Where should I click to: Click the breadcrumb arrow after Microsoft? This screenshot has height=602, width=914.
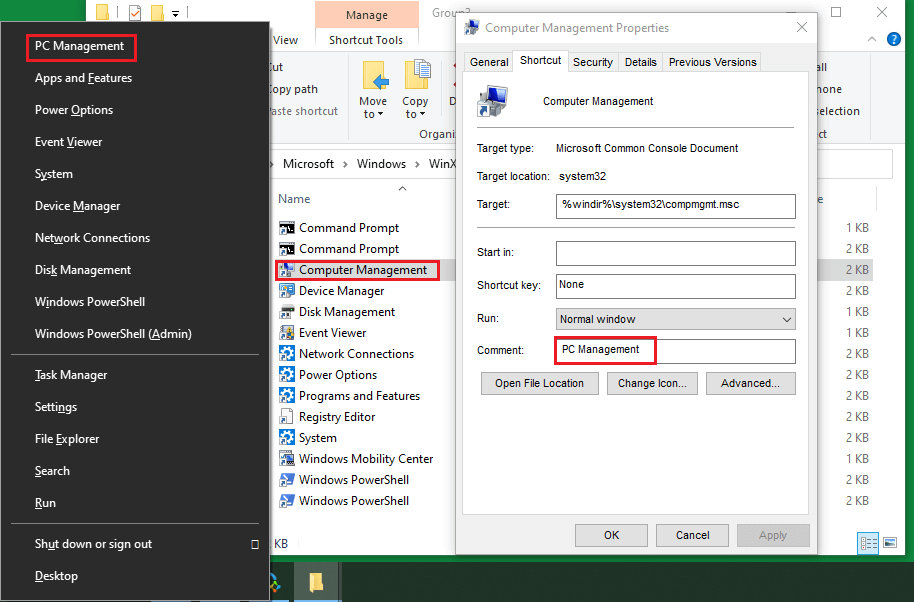tap(346, 164)
